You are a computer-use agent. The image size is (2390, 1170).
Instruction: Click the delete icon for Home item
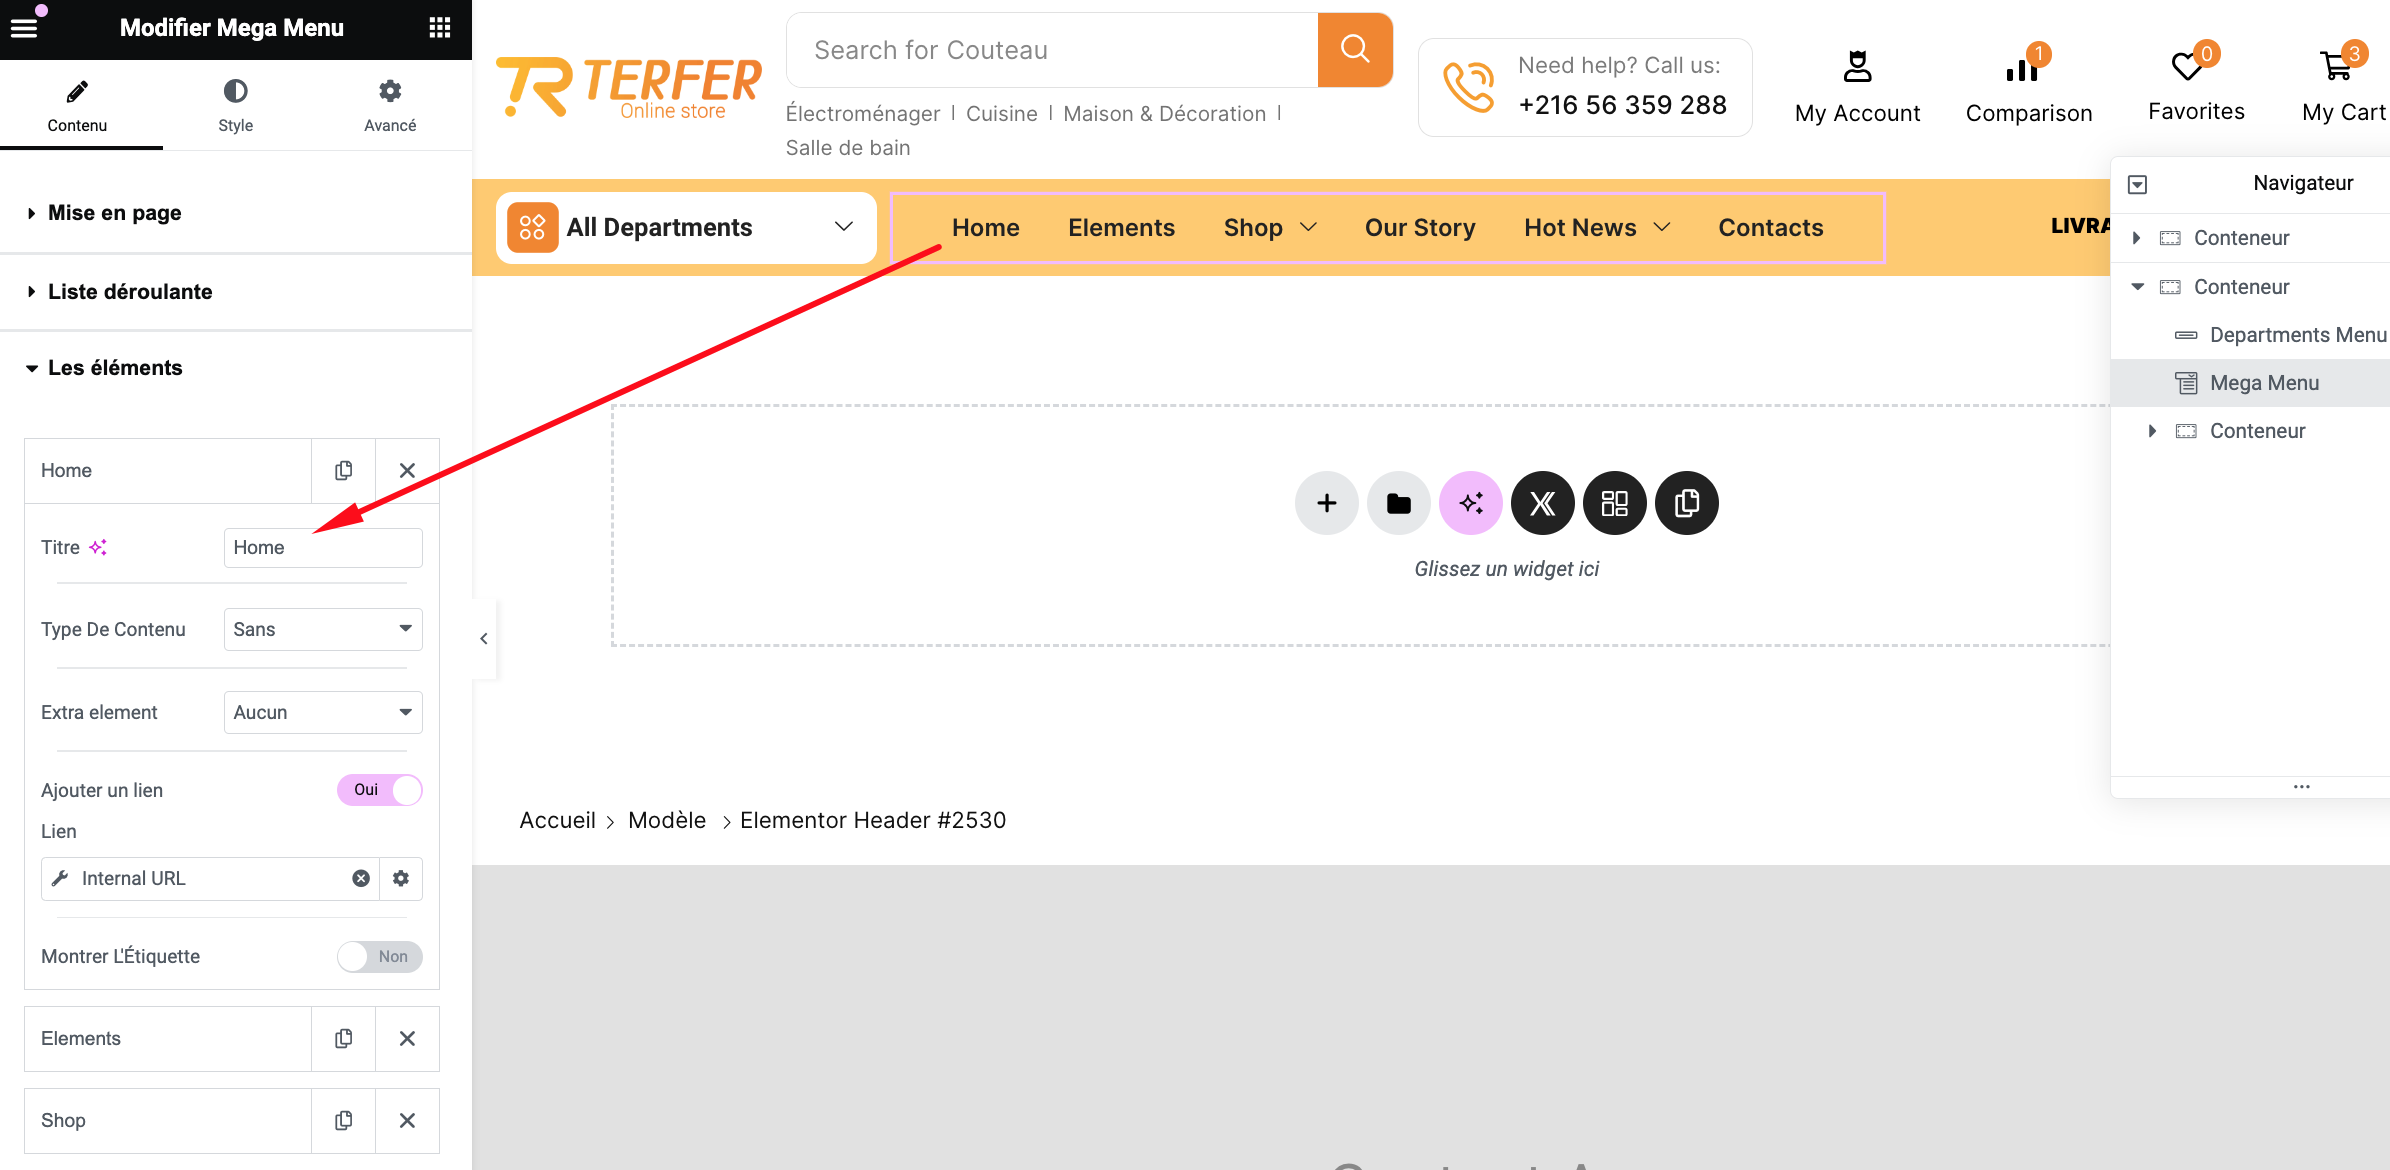pos(405,469)
